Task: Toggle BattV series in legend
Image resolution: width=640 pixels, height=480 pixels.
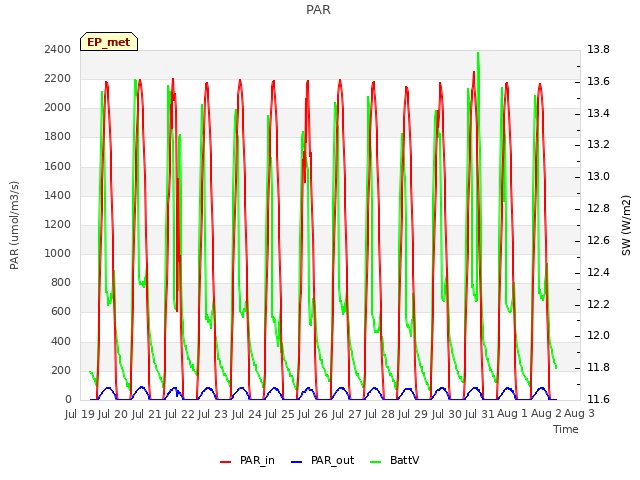Action: (x=394, y=460)
